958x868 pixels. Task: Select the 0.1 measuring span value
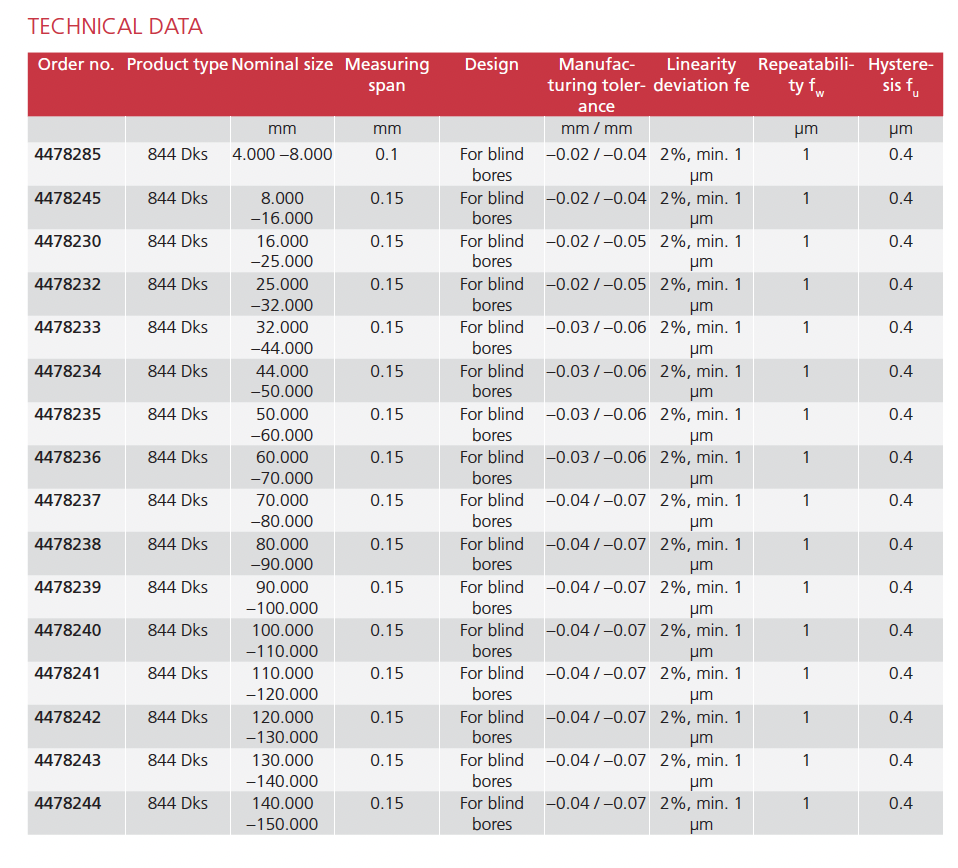(x=387, y=155)
